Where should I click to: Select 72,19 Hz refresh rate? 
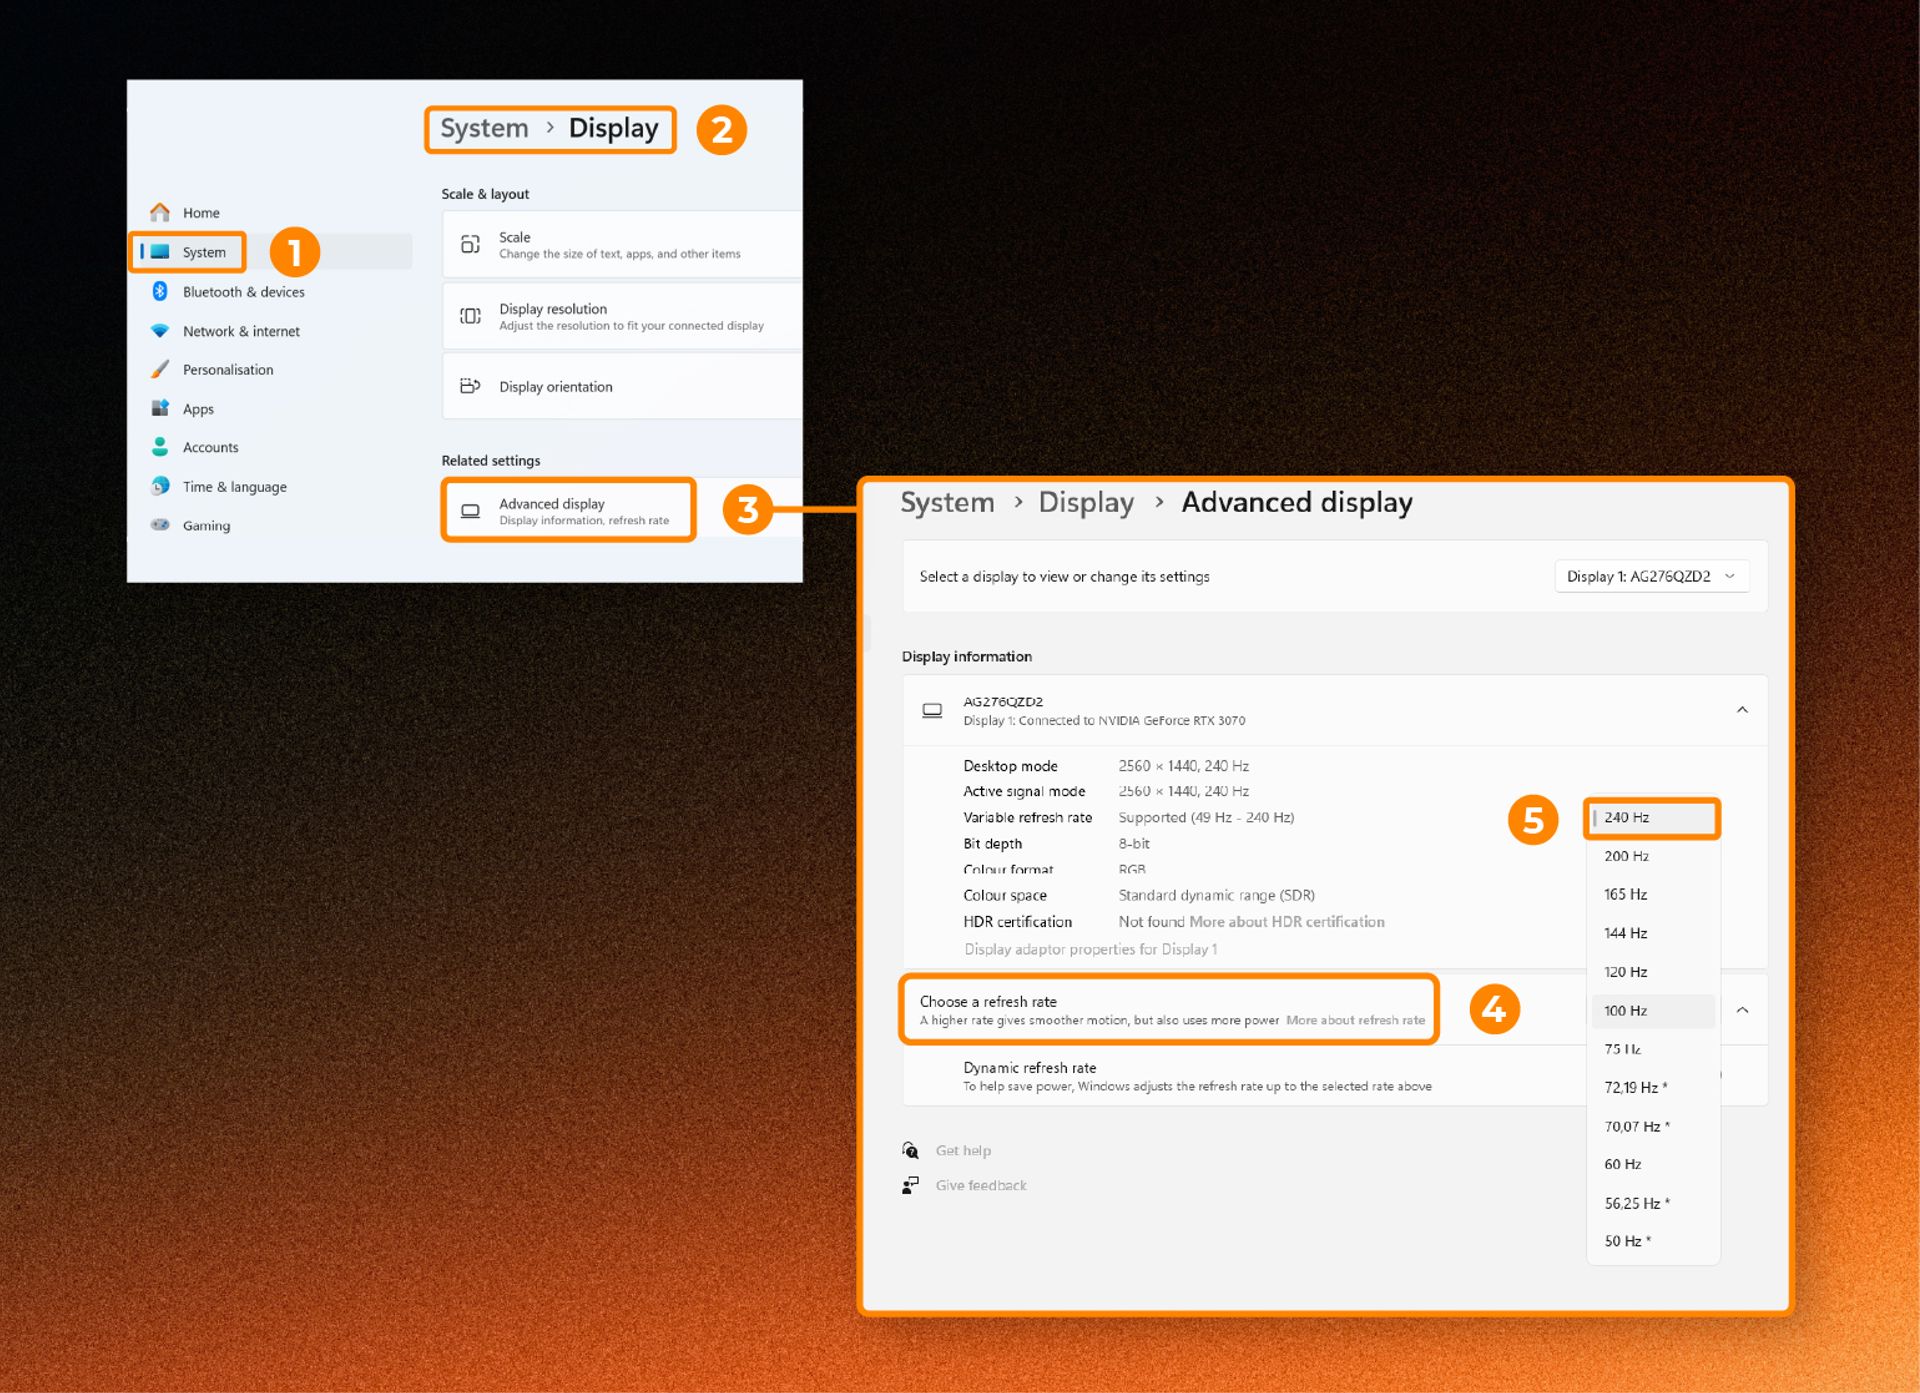click(1652, 1087)
